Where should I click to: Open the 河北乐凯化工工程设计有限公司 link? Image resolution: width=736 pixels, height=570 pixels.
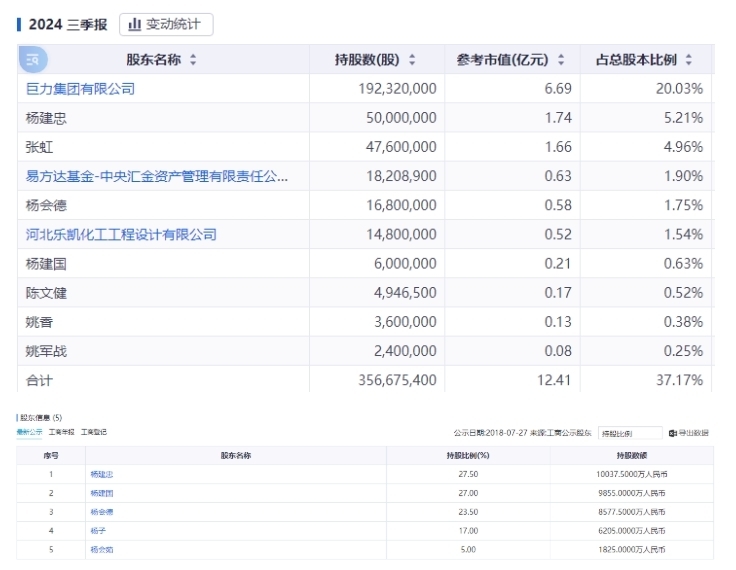121,234
